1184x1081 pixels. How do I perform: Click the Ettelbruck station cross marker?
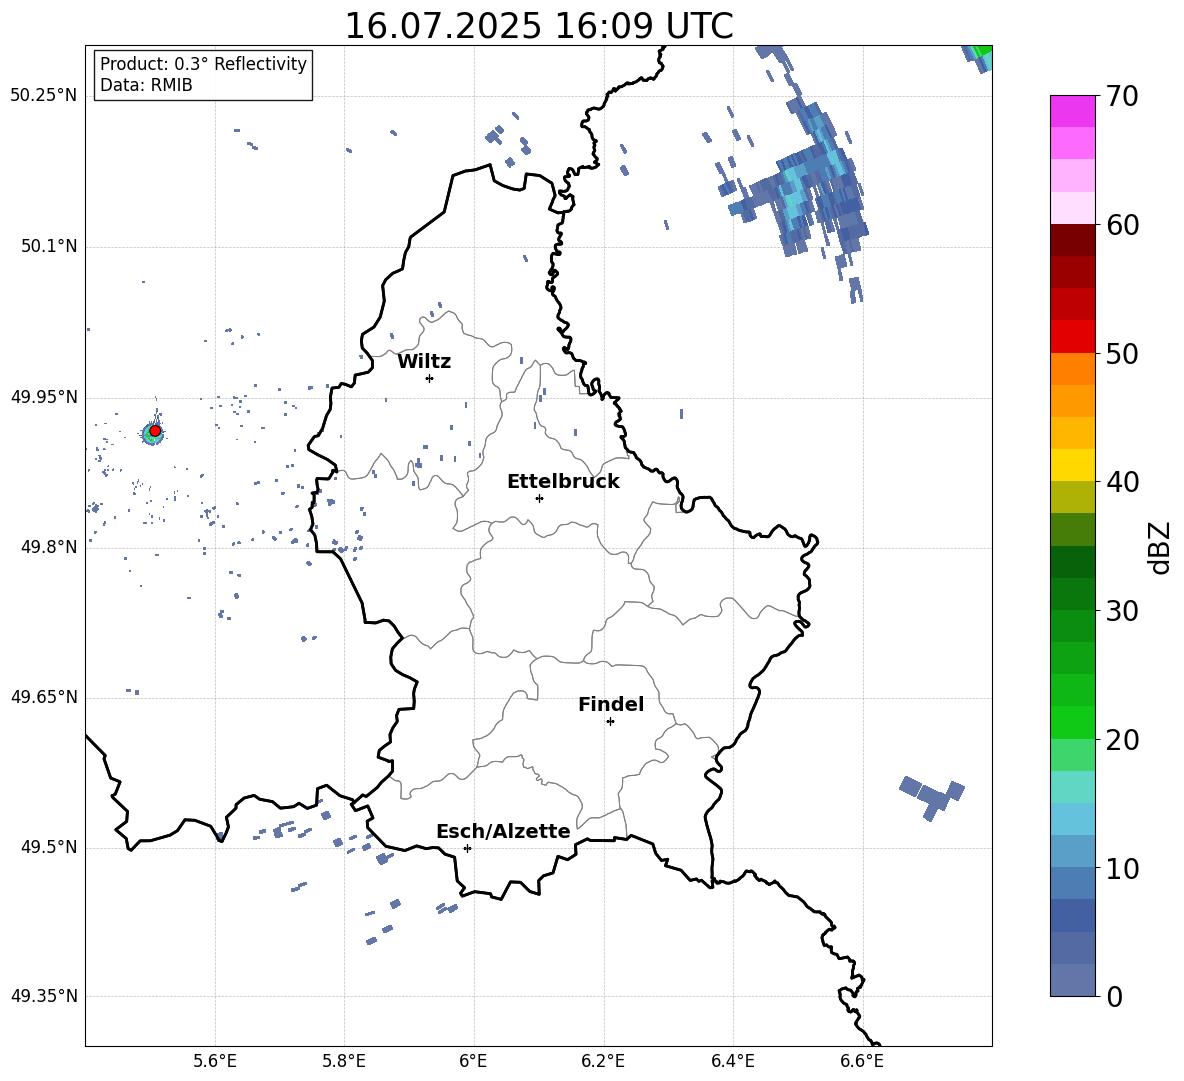[539, 498]
